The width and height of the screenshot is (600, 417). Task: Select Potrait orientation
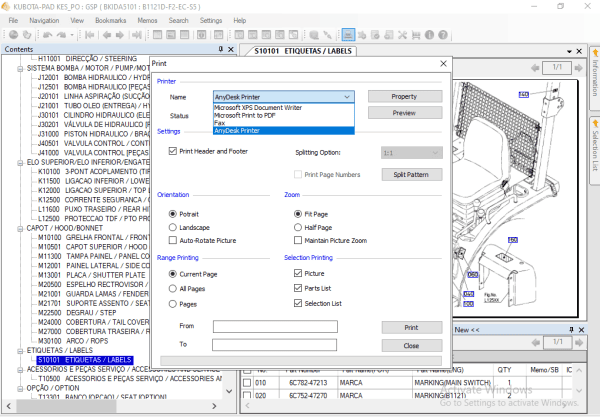pos(173,214)
